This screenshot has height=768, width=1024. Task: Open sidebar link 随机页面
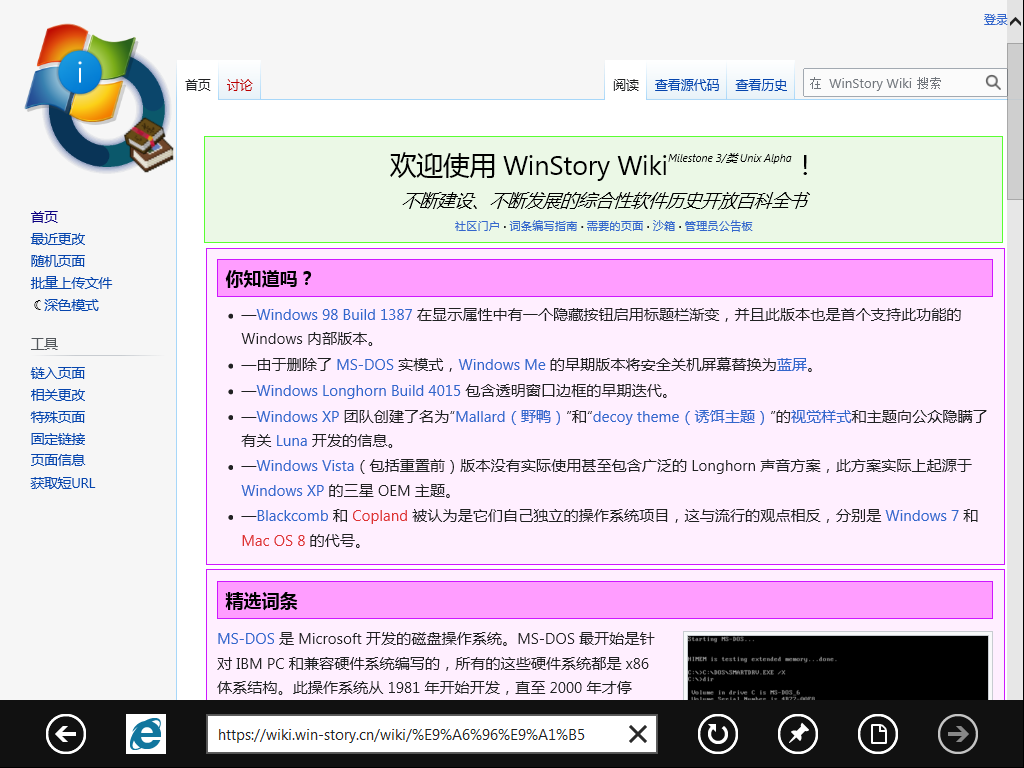pos(57,261)
